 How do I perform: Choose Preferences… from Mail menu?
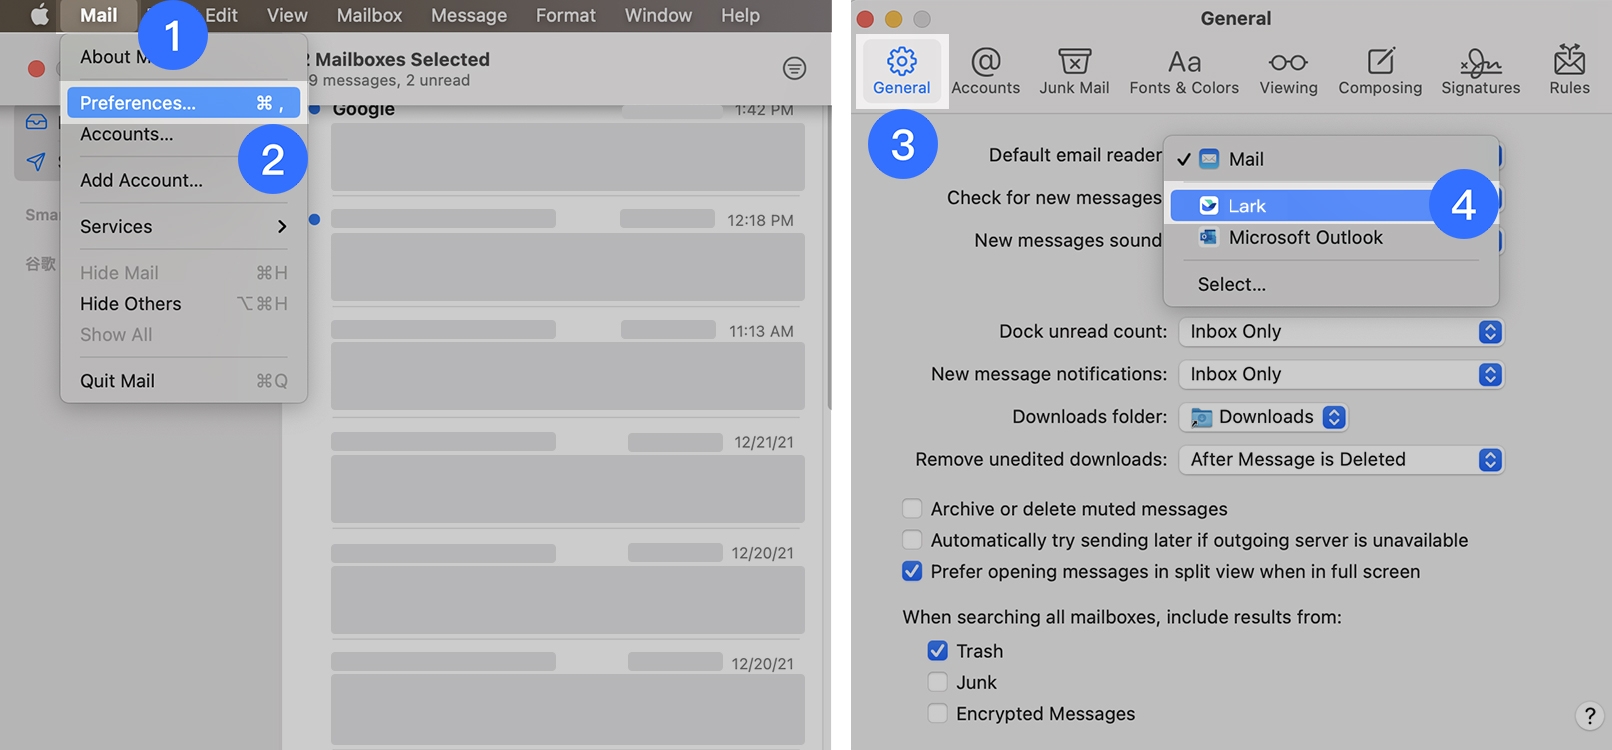[x=183, y=102]
